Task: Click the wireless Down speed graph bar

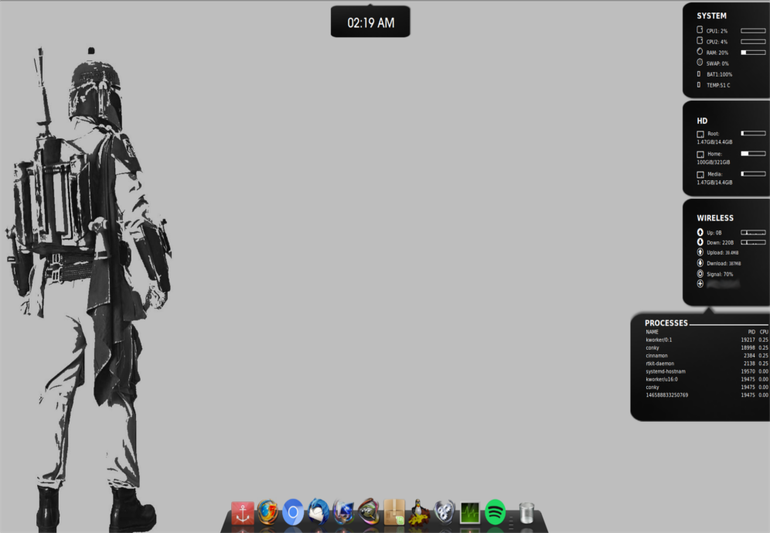Action: point(753,242)
